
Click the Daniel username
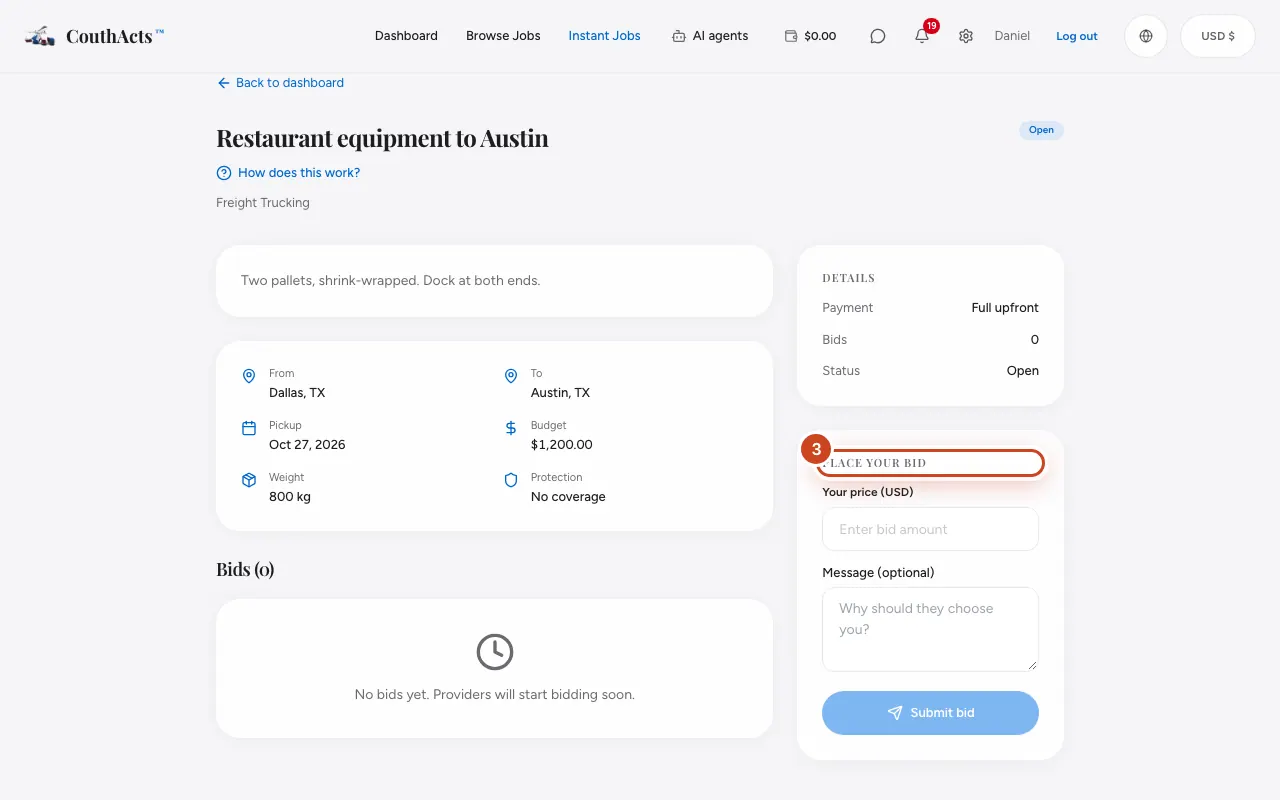point(1012,36)
